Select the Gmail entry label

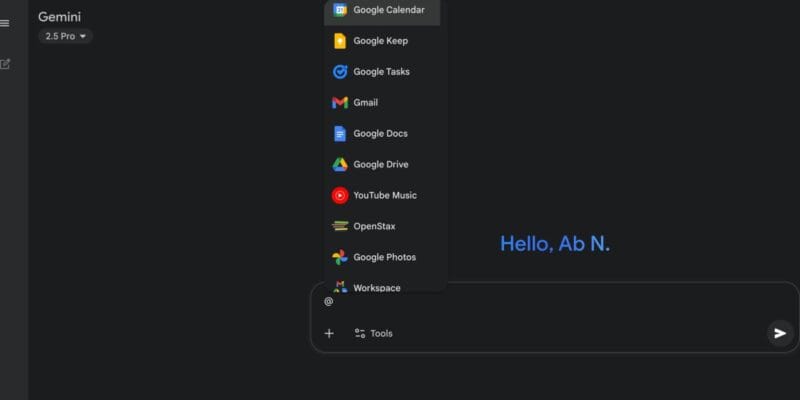(366, 103)
